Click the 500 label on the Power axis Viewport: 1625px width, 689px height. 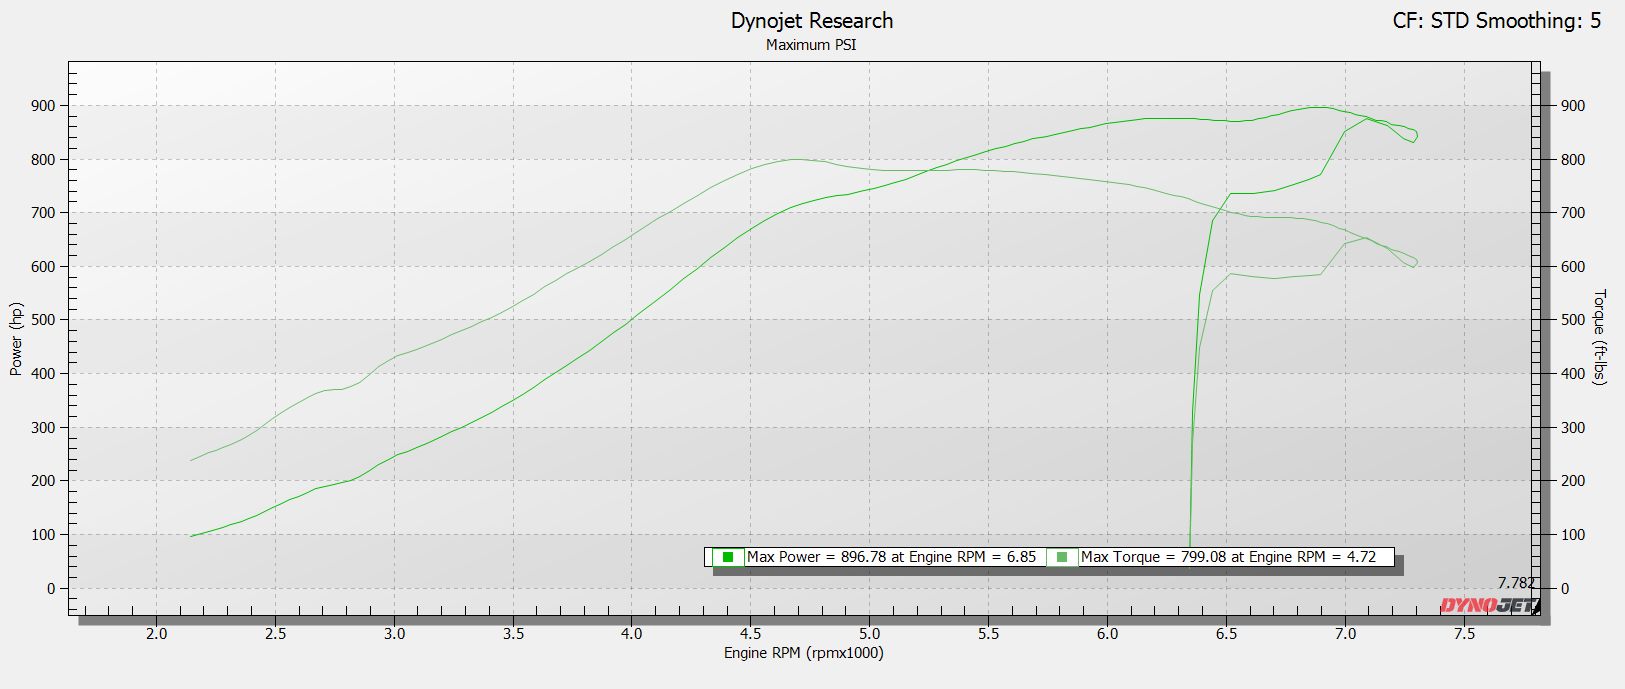tap(43, 320)
